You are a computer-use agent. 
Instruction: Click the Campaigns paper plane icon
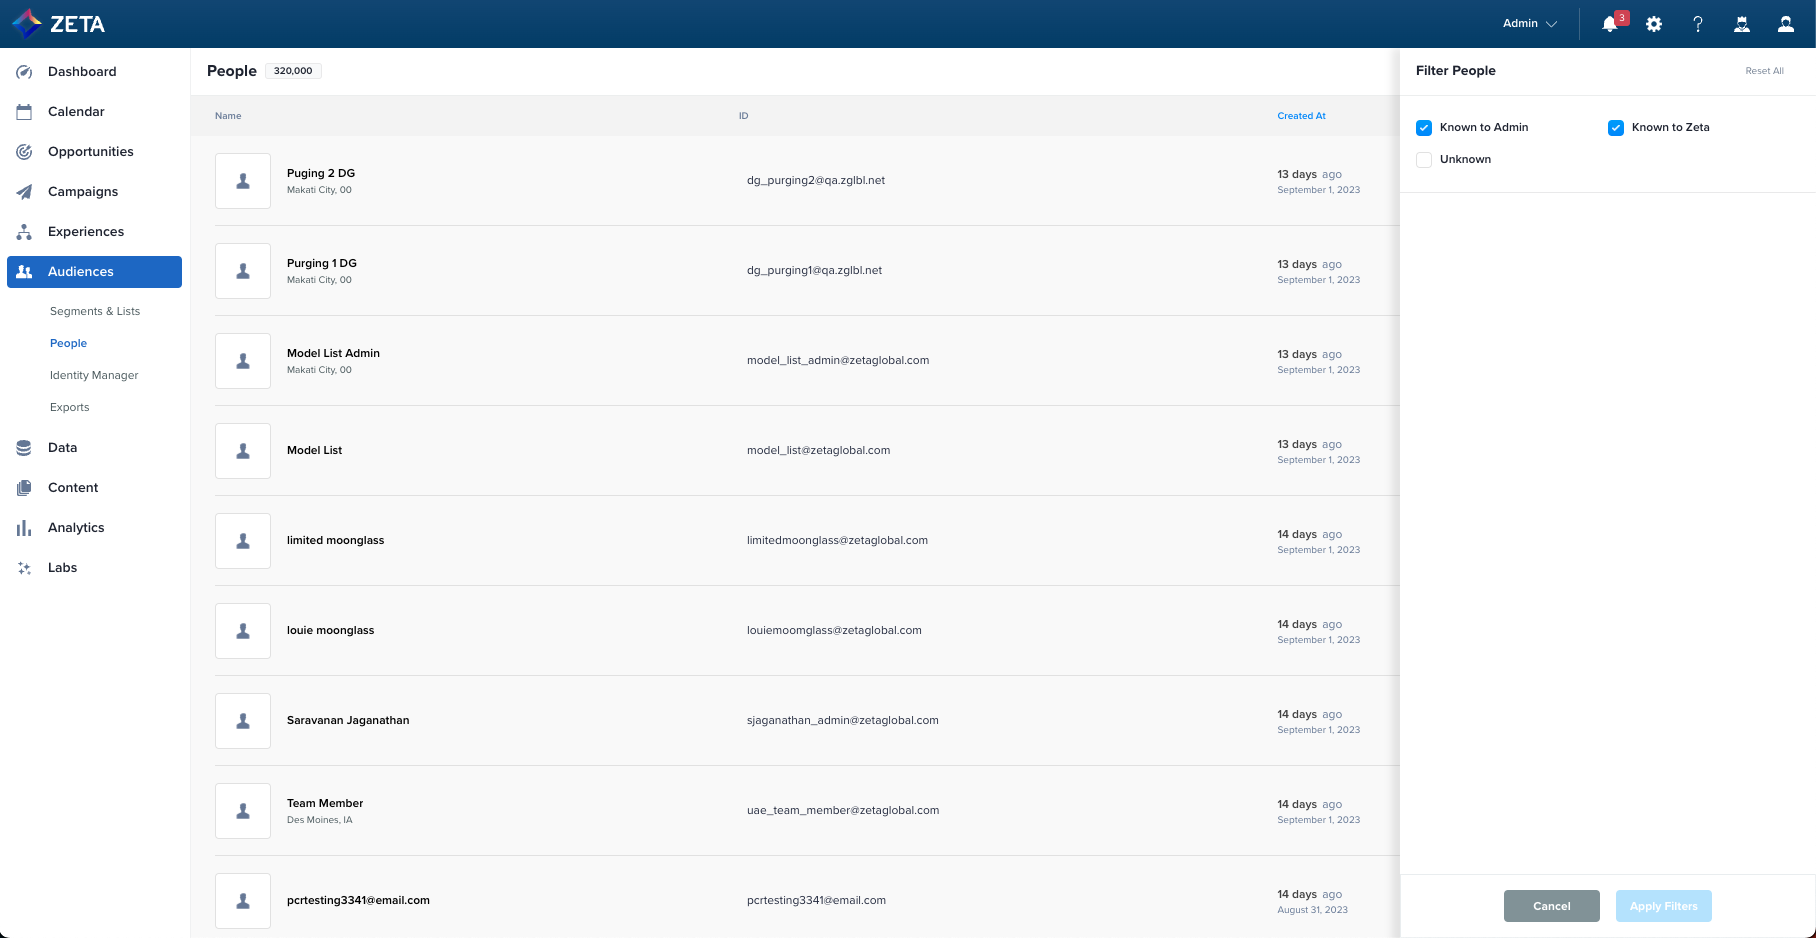[24, 192]
